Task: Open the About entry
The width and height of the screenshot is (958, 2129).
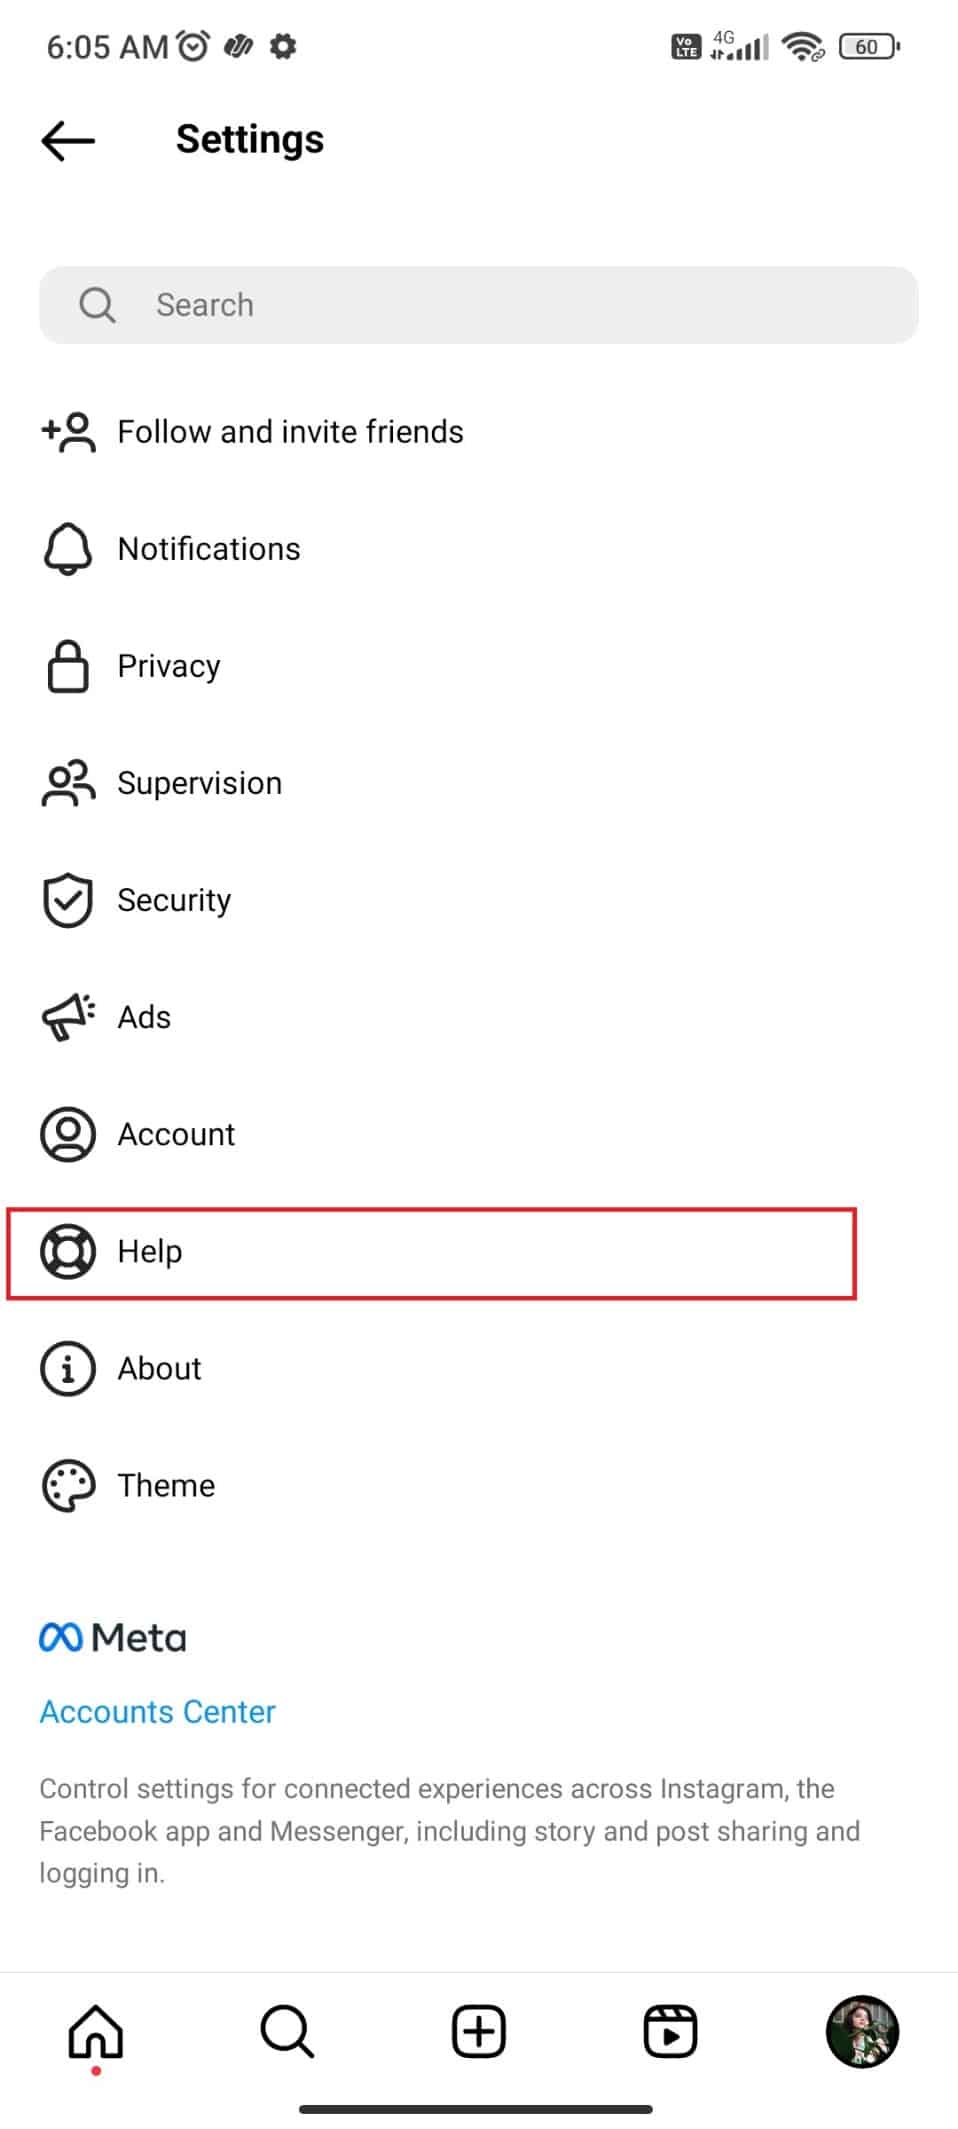Action: coord(479,1368)
